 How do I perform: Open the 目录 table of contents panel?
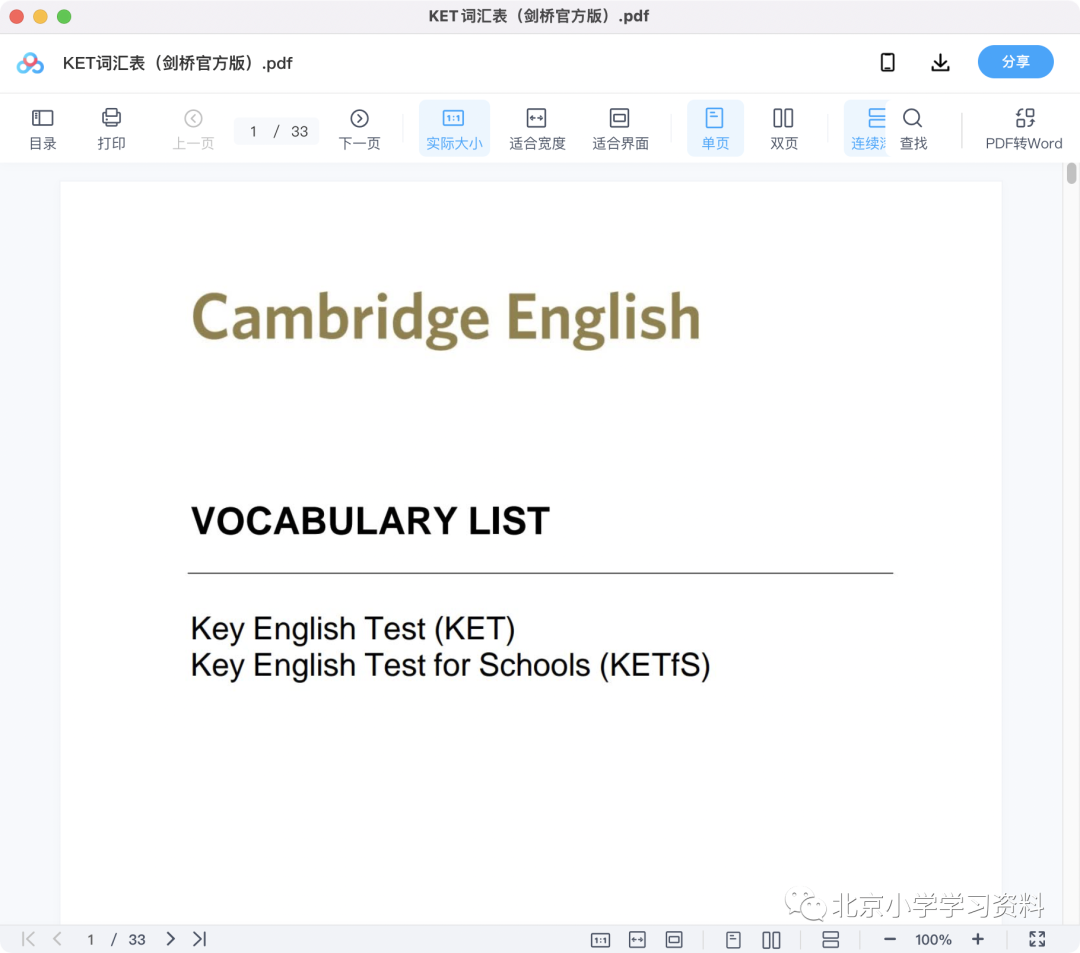(43, 129)
